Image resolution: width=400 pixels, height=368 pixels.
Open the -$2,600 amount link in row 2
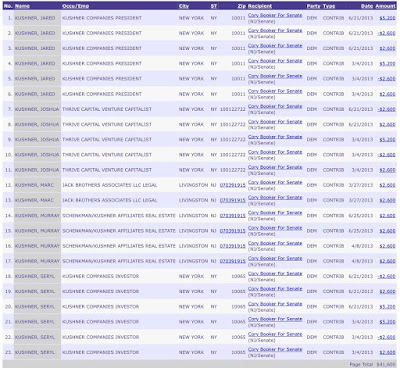click(387, 33)
